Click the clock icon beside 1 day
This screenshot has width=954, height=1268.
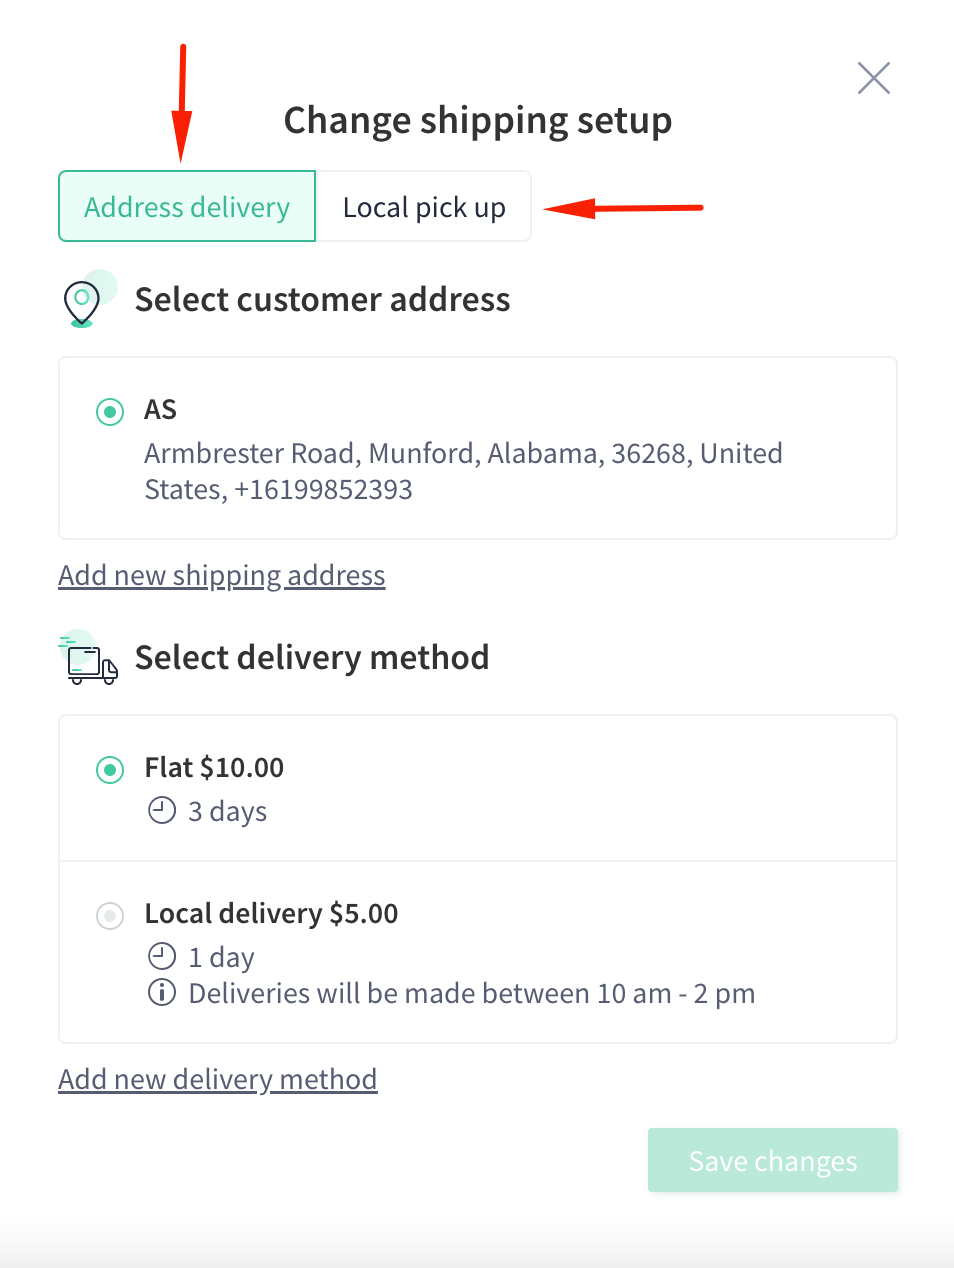coord(162,956)
